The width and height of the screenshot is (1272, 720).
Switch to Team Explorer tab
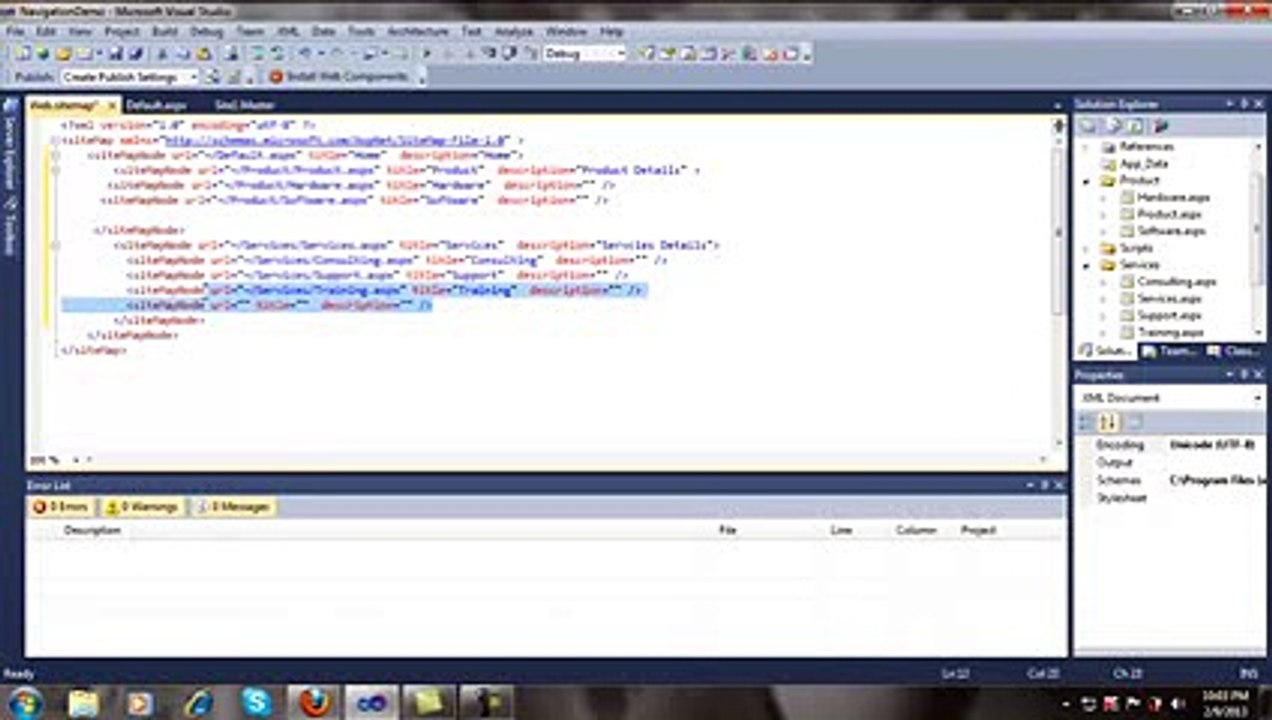(x=1169, y=352)
